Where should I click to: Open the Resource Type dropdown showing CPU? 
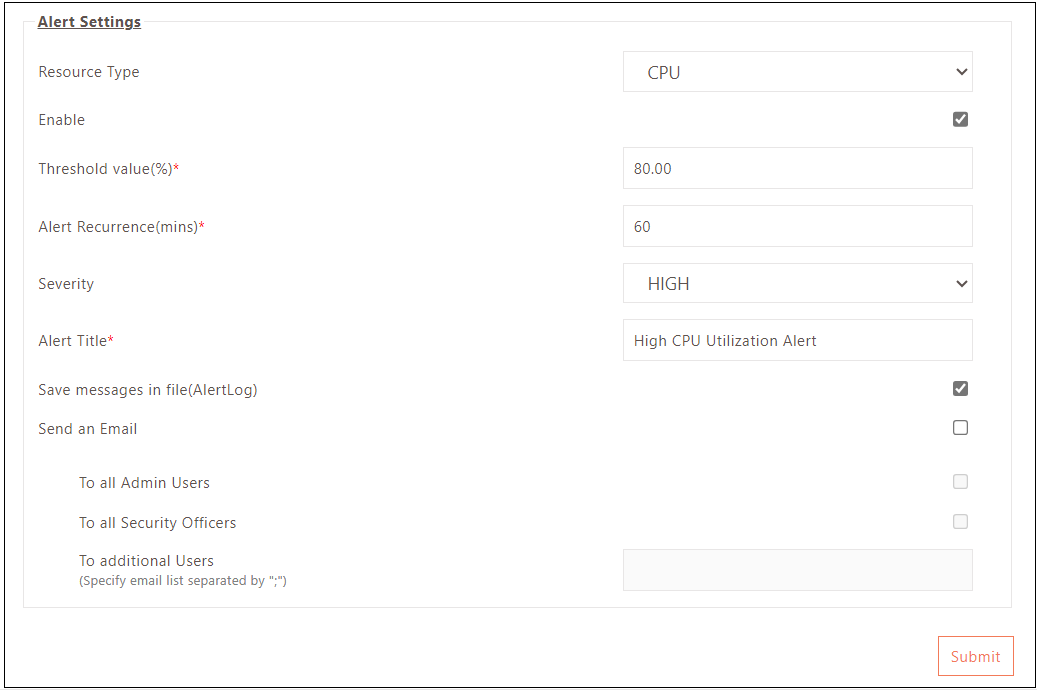pos(797,72)
